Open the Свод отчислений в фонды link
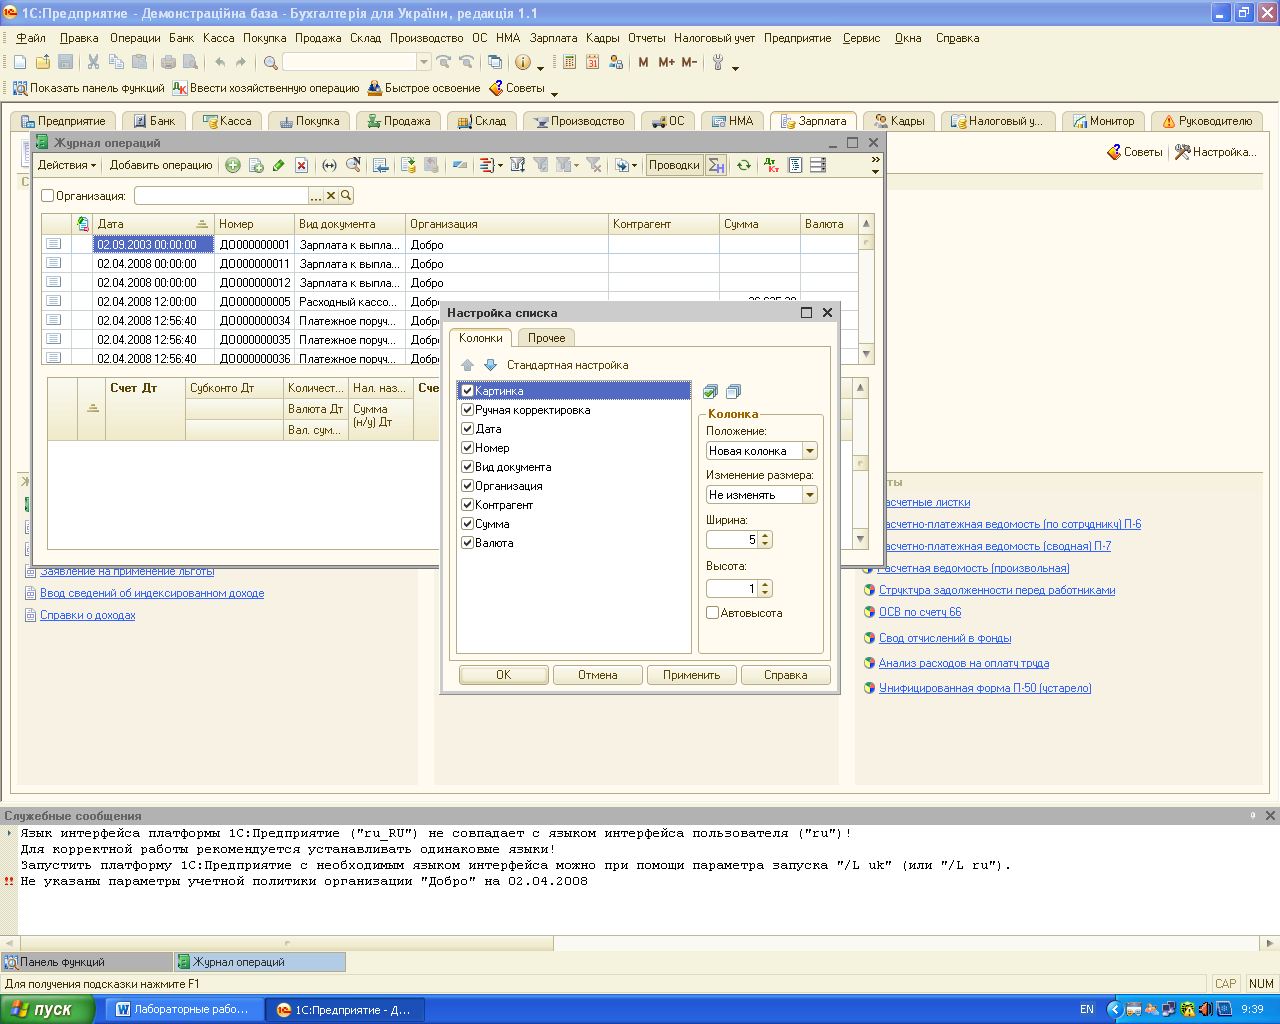 [945, 638]
